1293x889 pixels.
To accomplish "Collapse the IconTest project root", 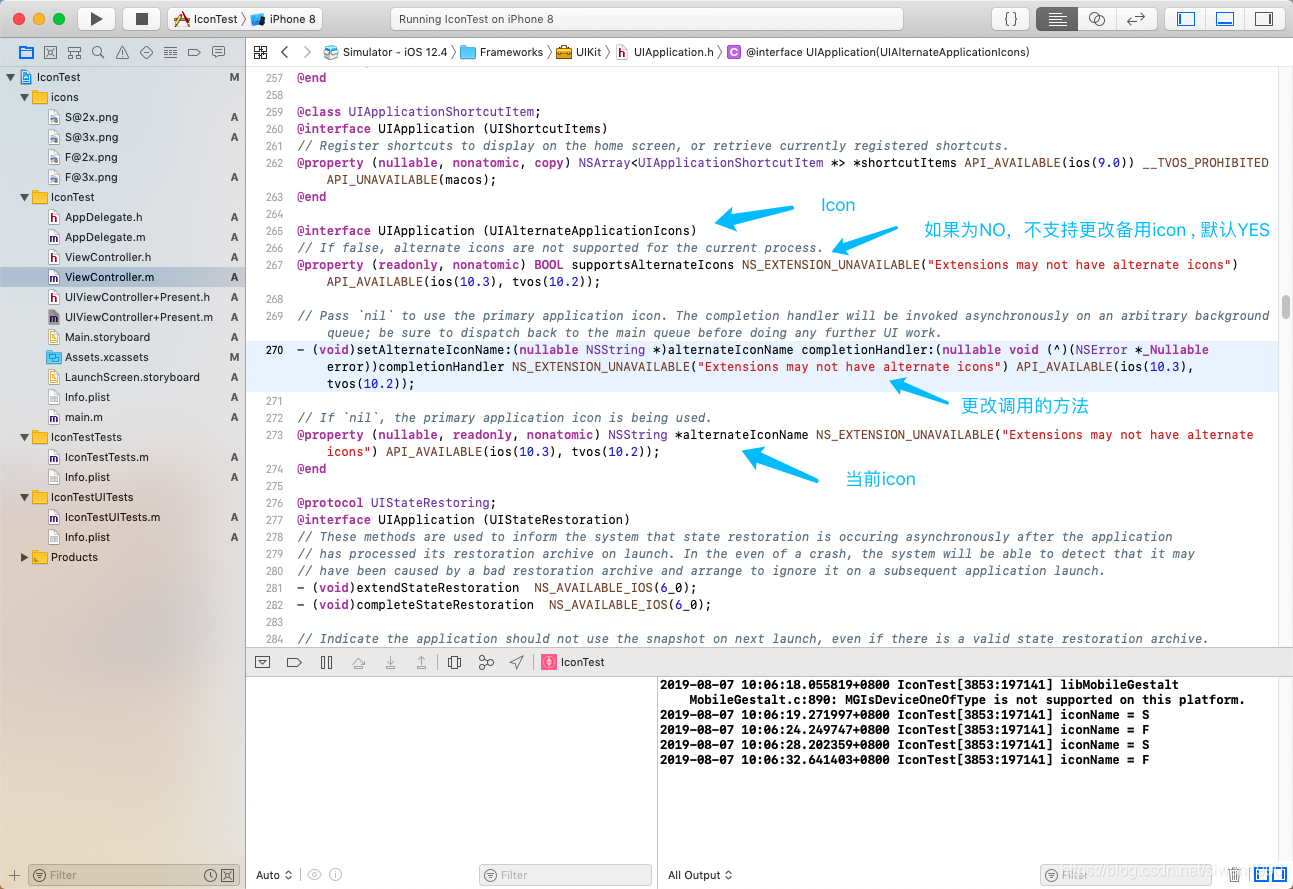I will click(11, 77).
